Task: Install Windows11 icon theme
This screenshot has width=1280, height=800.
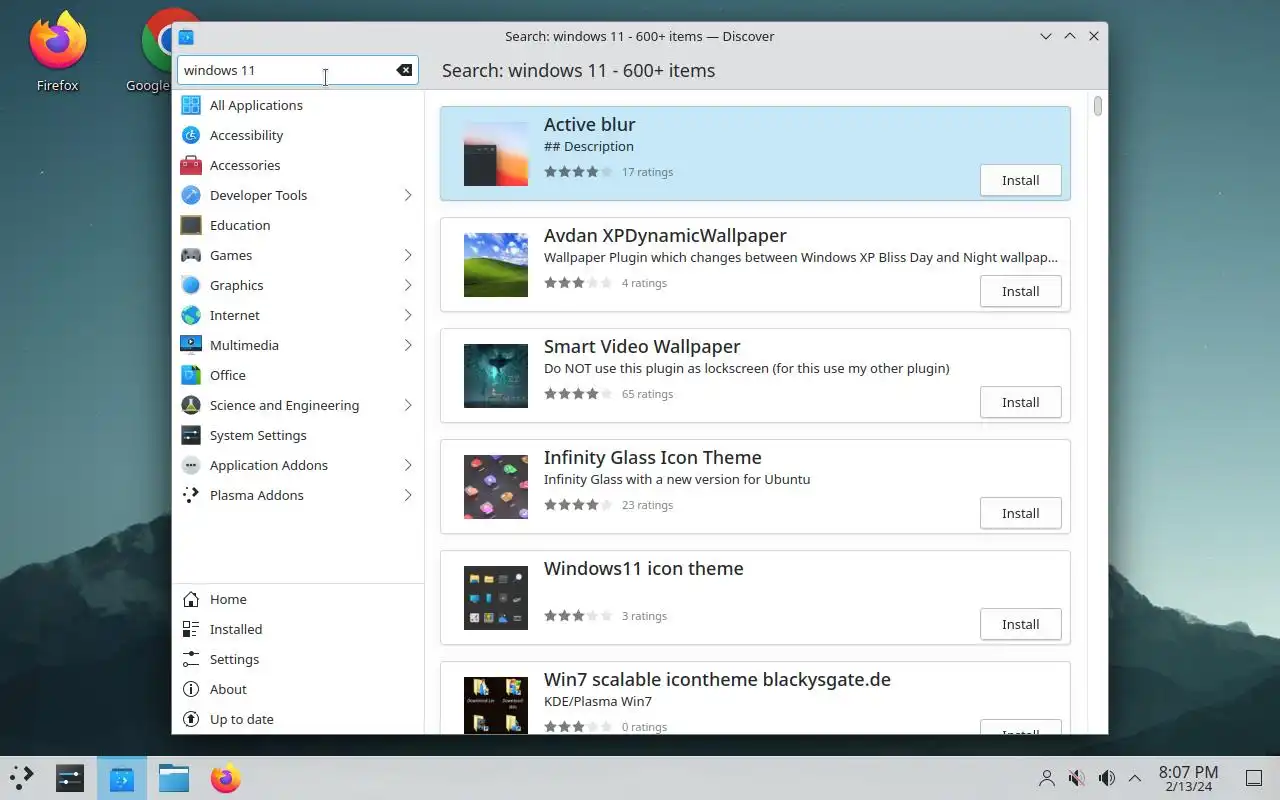Action: tap(1021, 624)
